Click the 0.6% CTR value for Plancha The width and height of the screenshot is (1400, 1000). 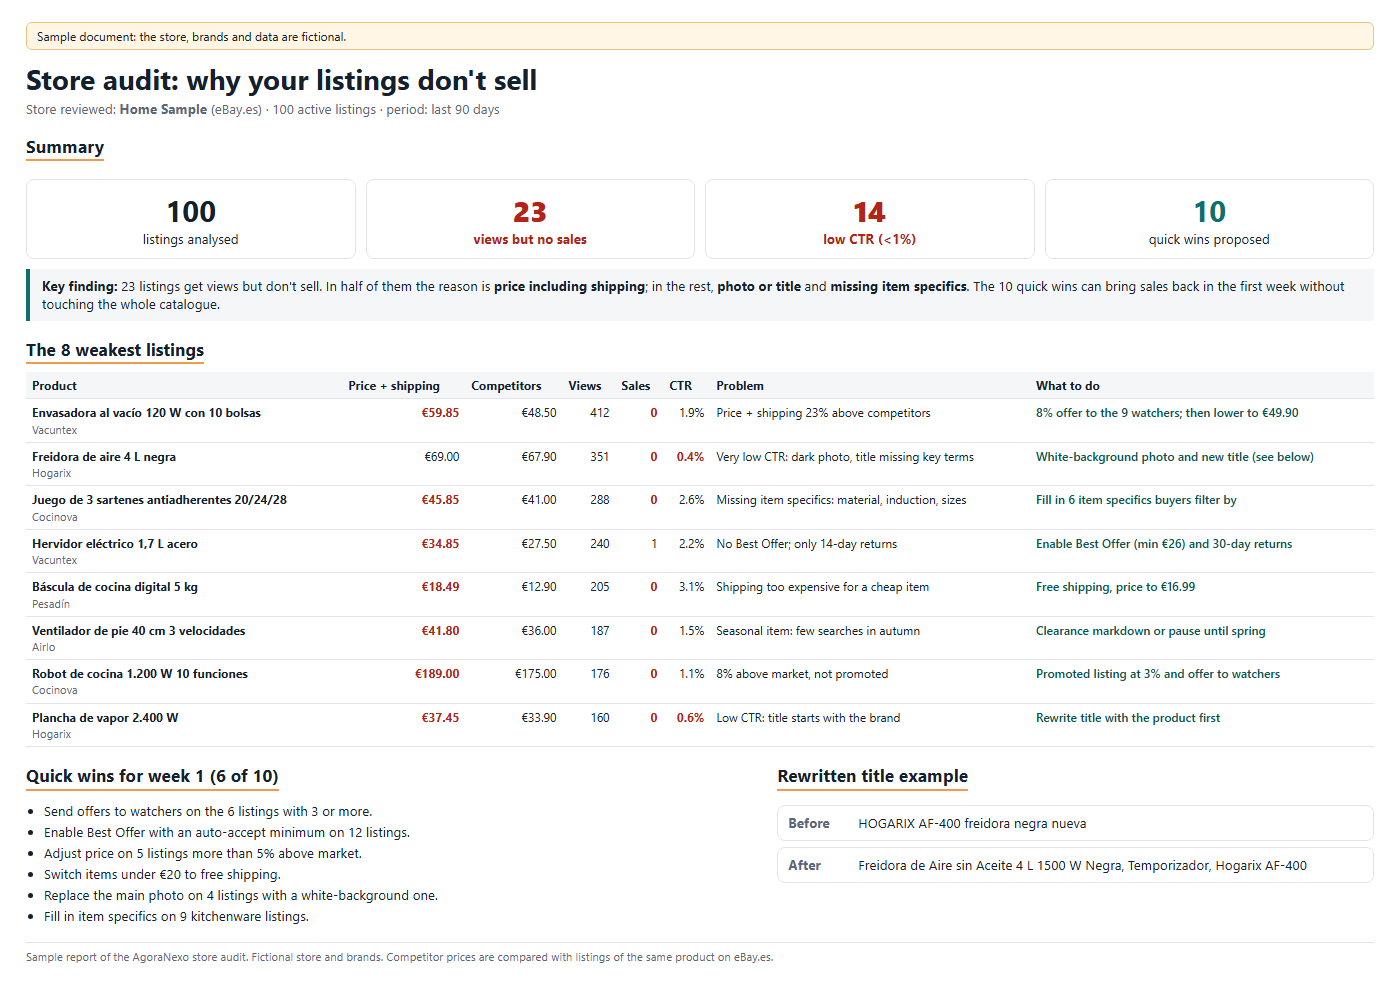point(690,718)
